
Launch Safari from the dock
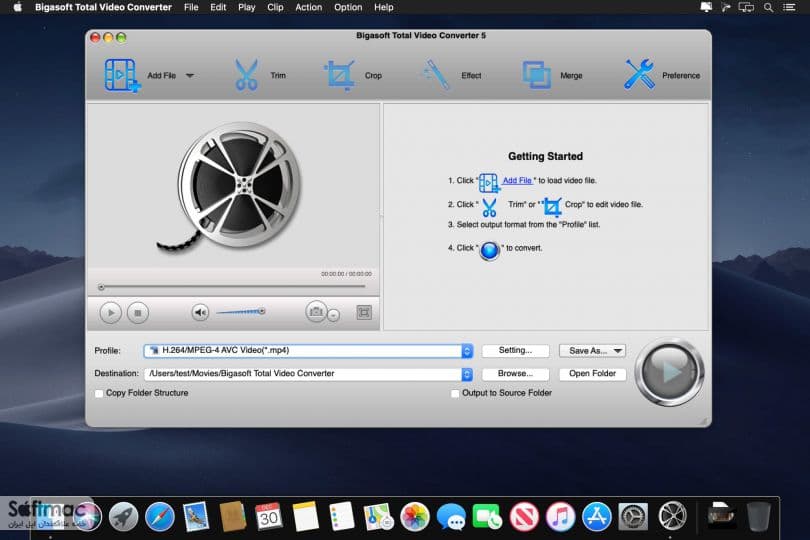click(x=160, y=516)
